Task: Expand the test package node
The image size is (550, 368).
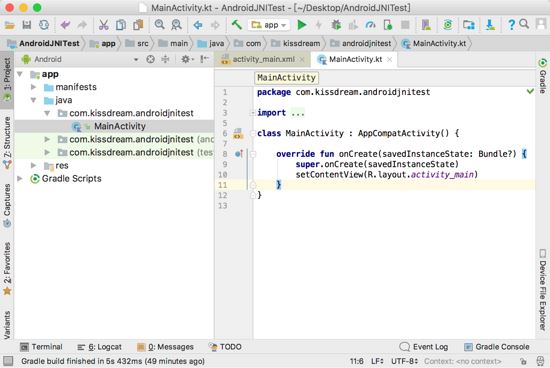Action: [x=47, y=152]
